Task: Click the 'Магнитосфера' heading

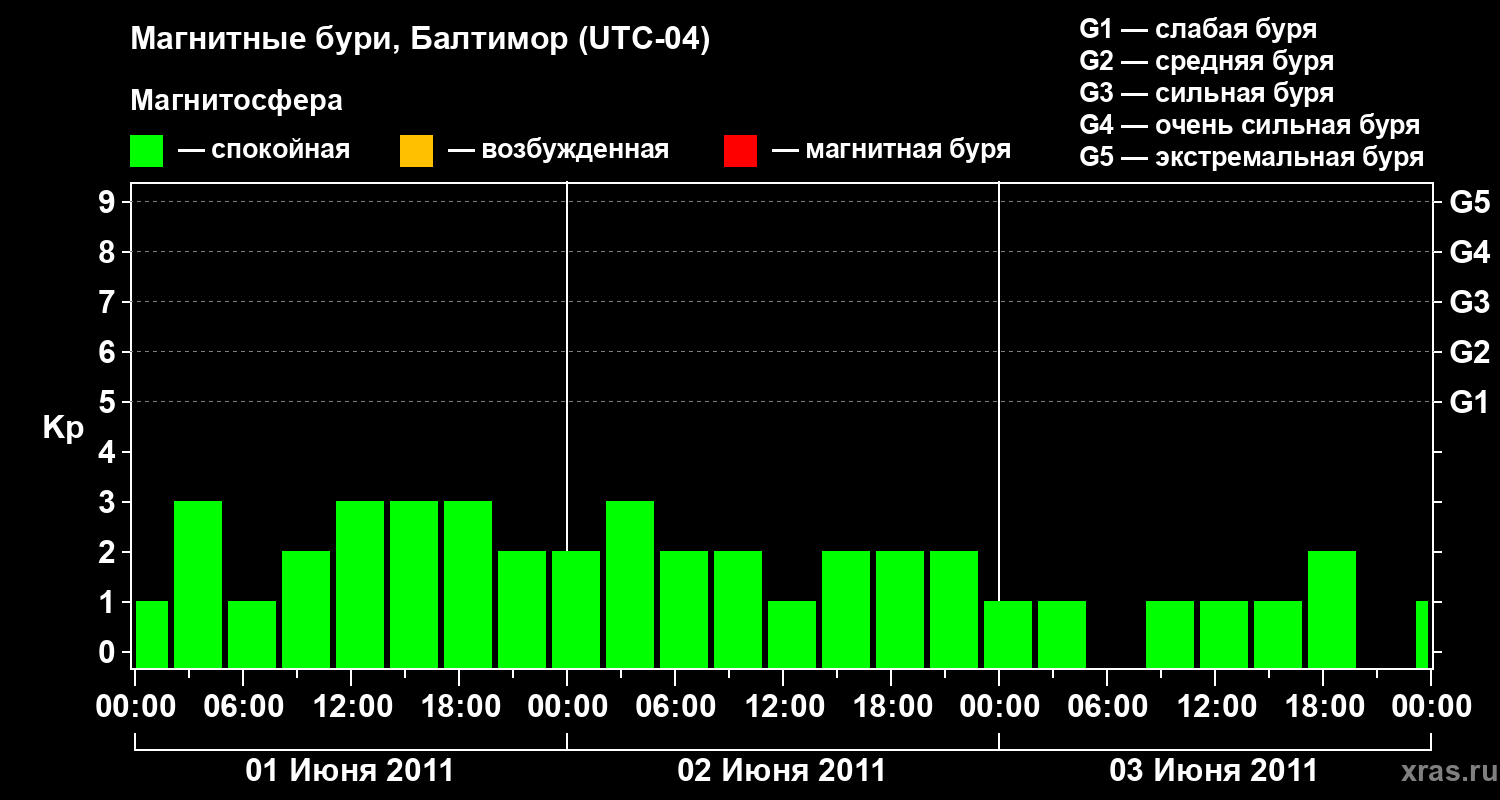Action: pyautogui.click(x=237, y=101)
